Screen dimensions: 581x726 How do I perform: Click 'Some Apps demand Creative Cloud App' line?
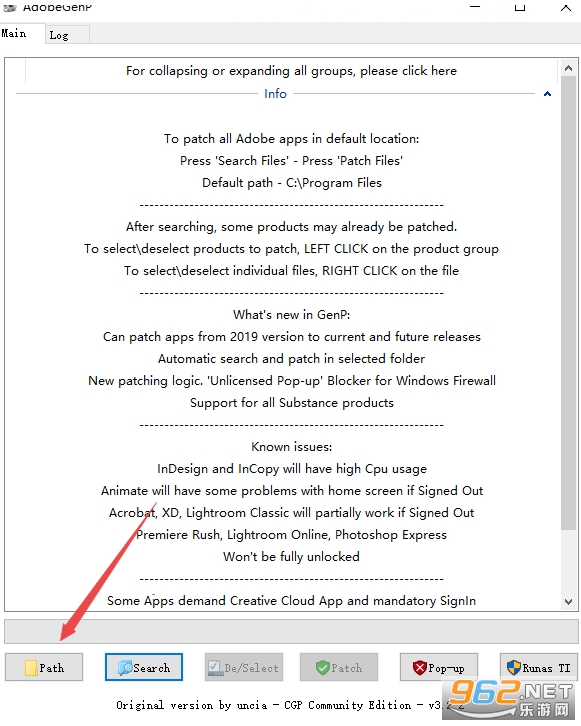click(291, 601)
